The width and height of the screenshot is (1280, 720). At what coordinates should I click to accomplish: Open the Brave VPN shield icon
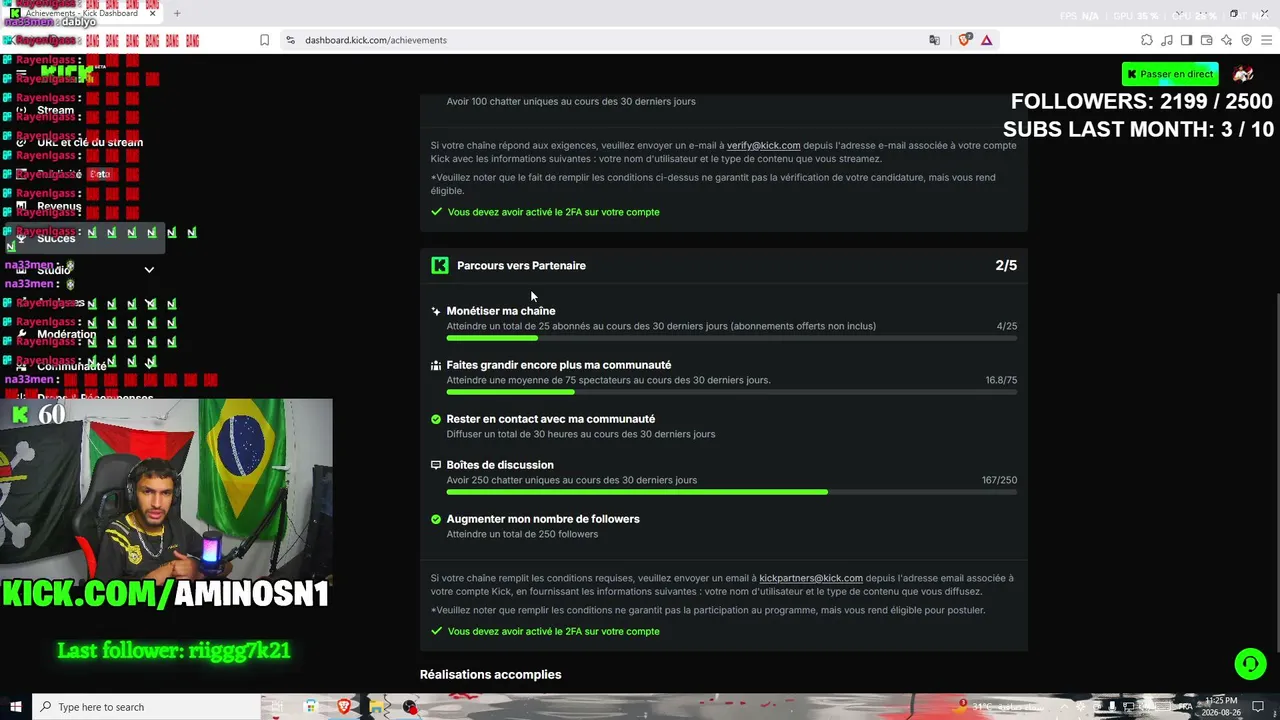click(x=1246, y=40)
